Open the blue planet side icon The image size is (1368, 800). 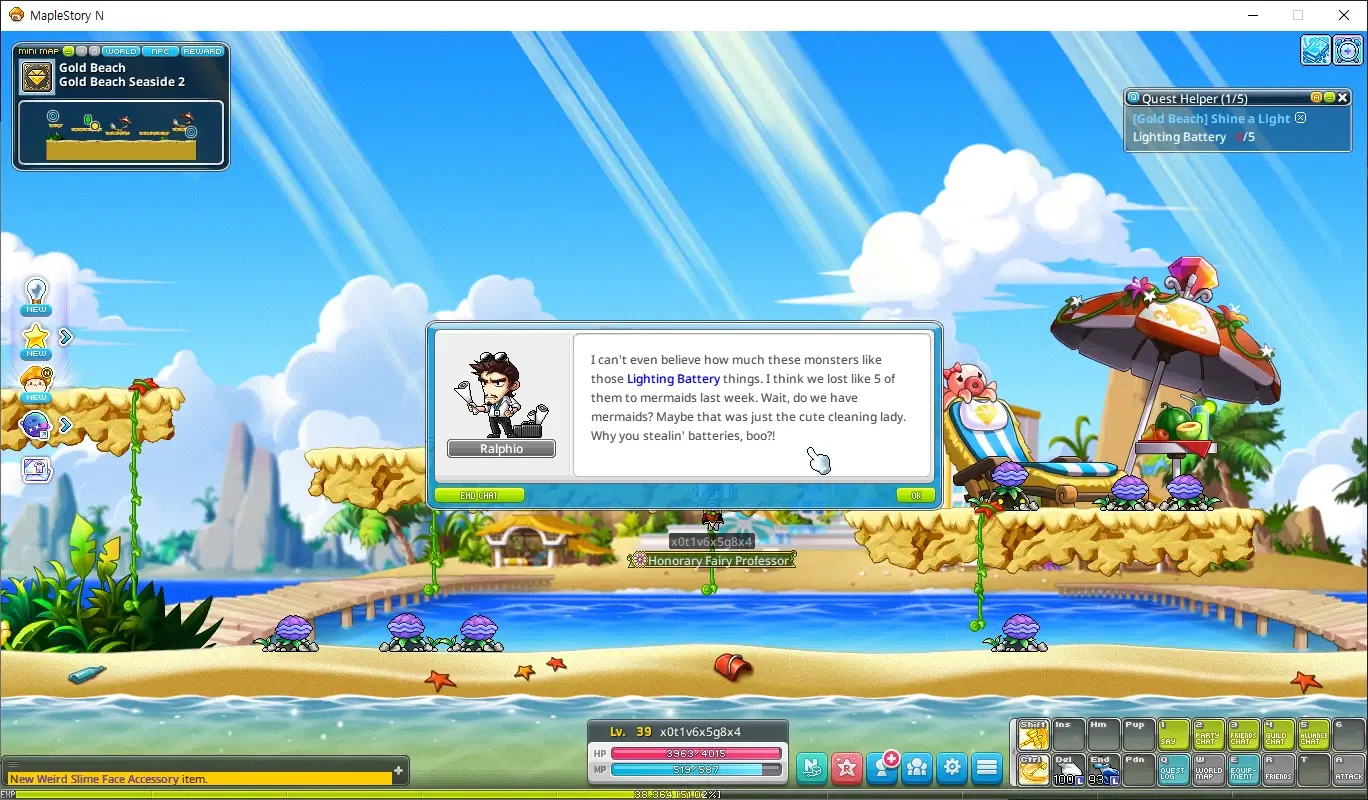click(x=36, y=425)
